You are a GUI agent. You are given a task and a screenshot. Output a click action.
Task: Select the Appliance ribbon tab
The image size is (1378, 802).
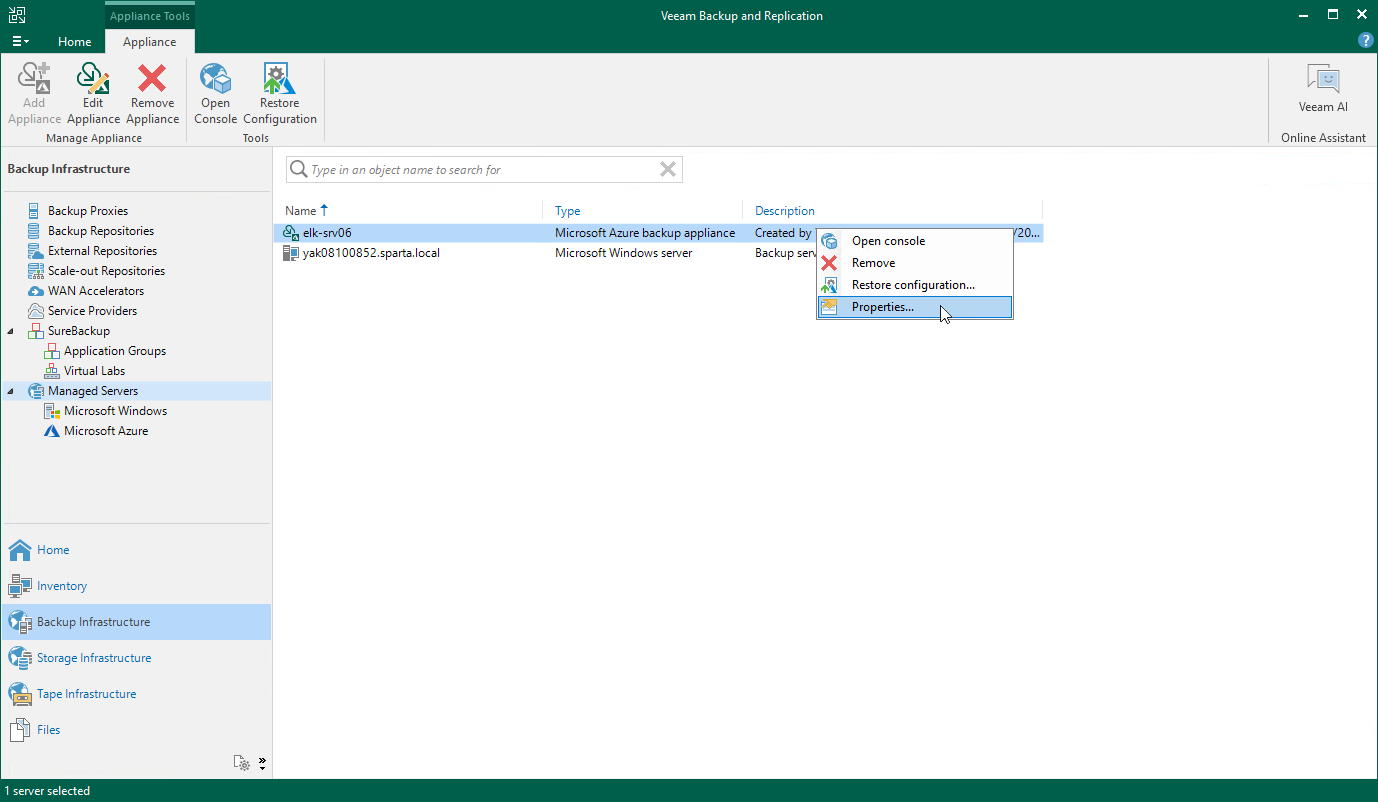point(150,42)
